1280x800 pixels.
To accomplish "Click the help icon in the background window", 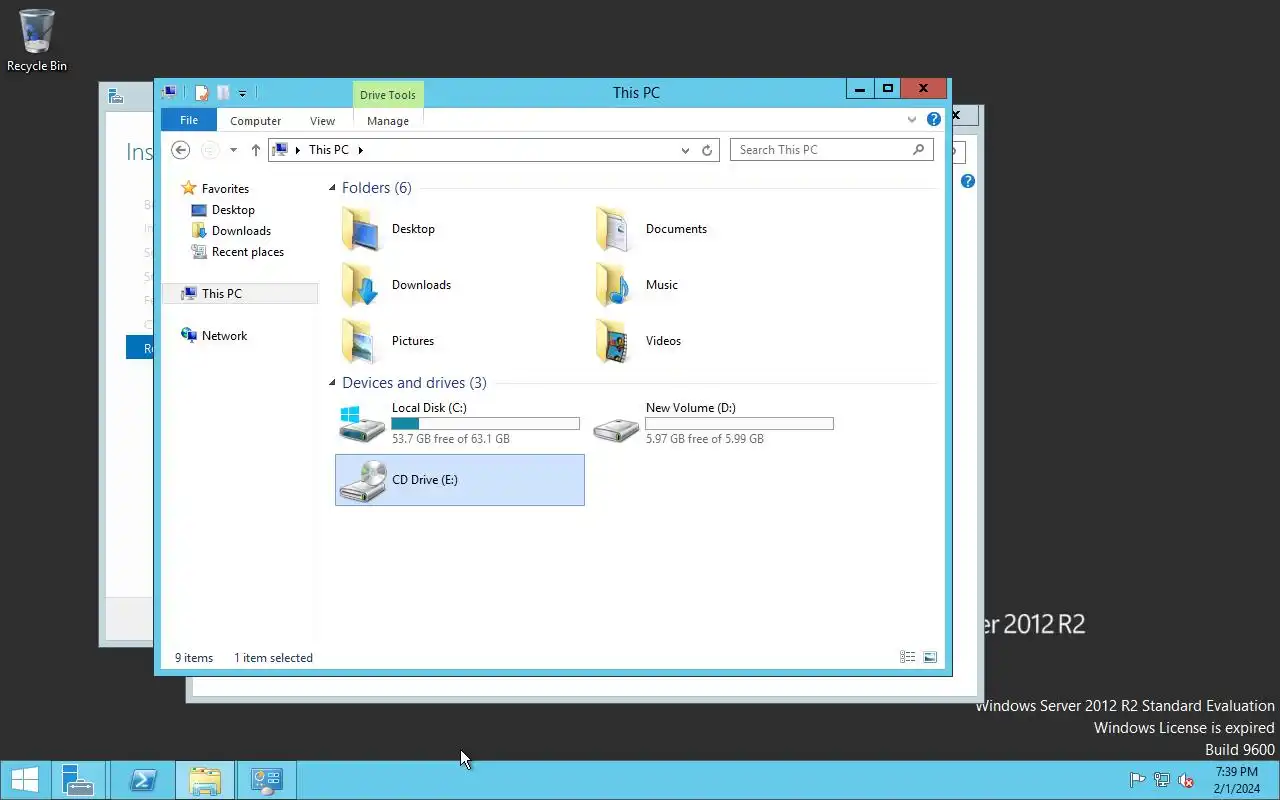I will [x=968, y=181].
